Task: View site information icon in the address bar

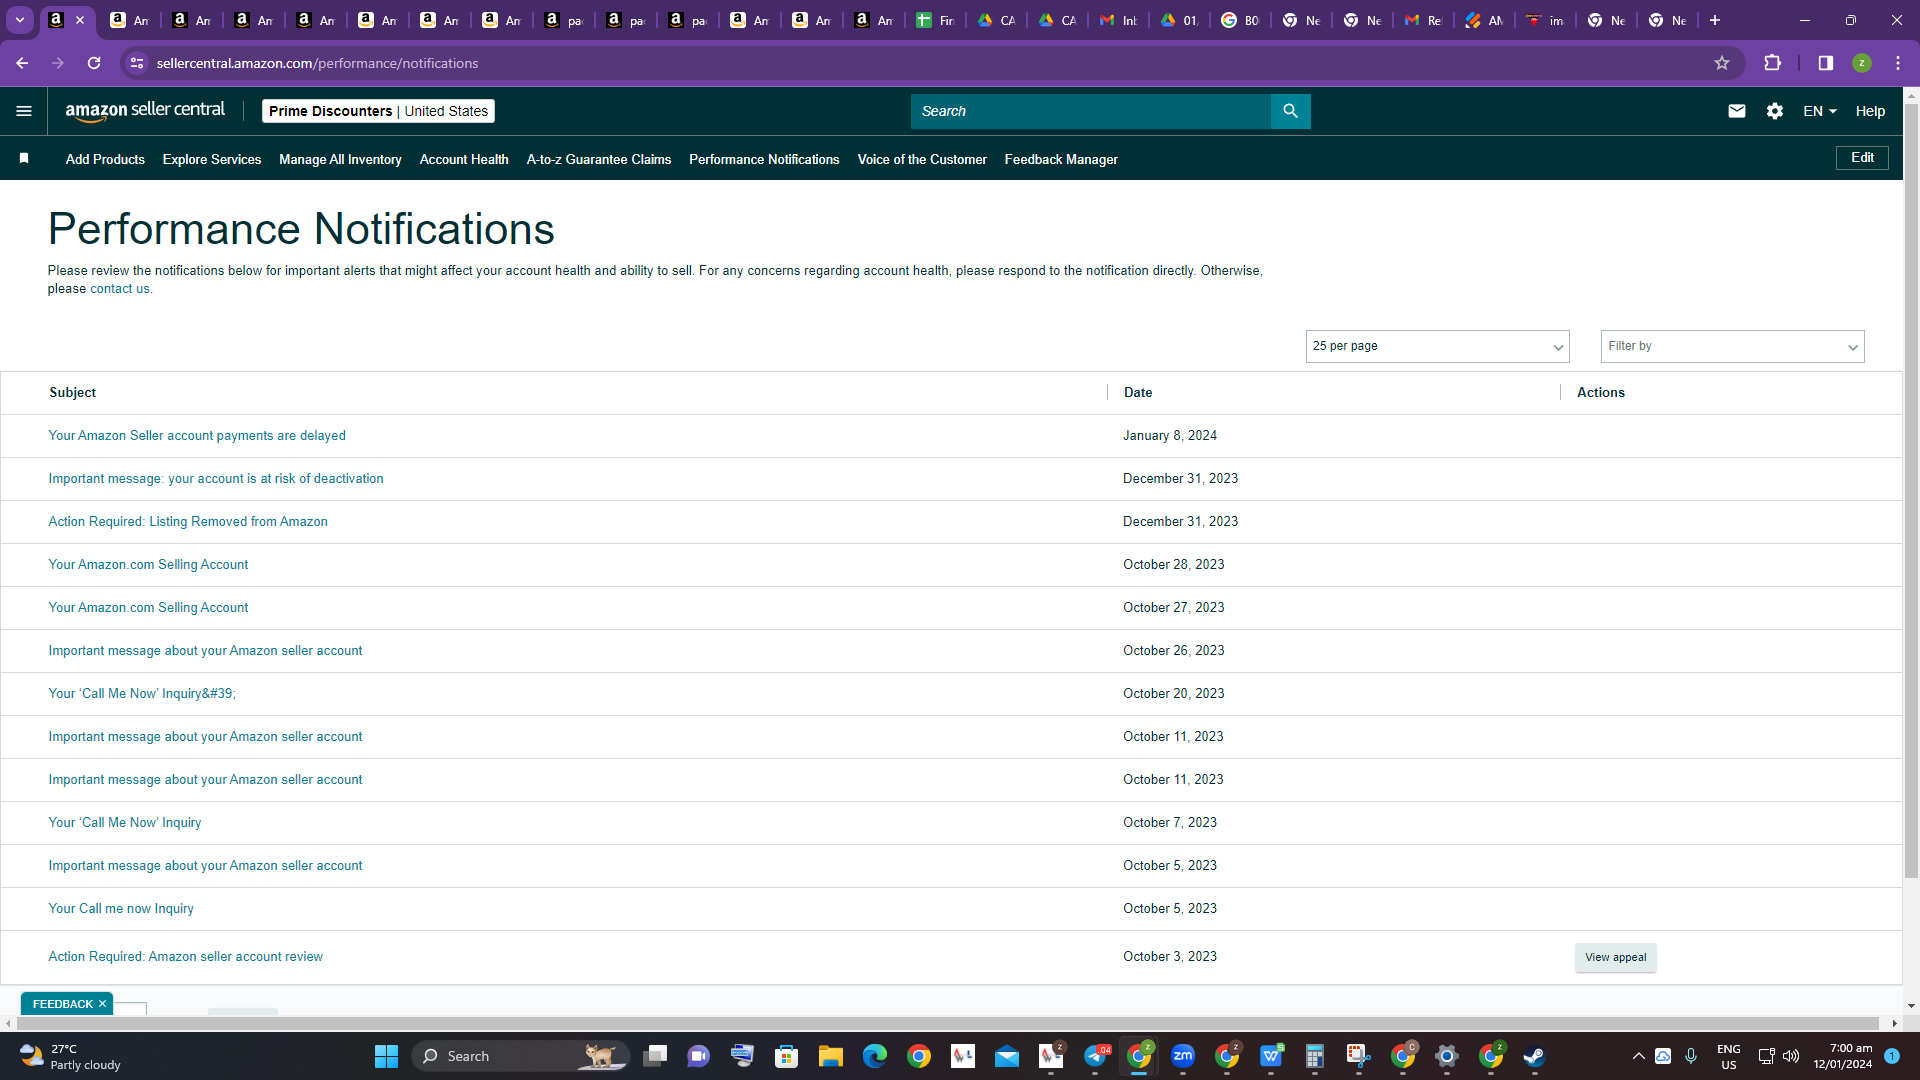Action: (x=137, y=63)
